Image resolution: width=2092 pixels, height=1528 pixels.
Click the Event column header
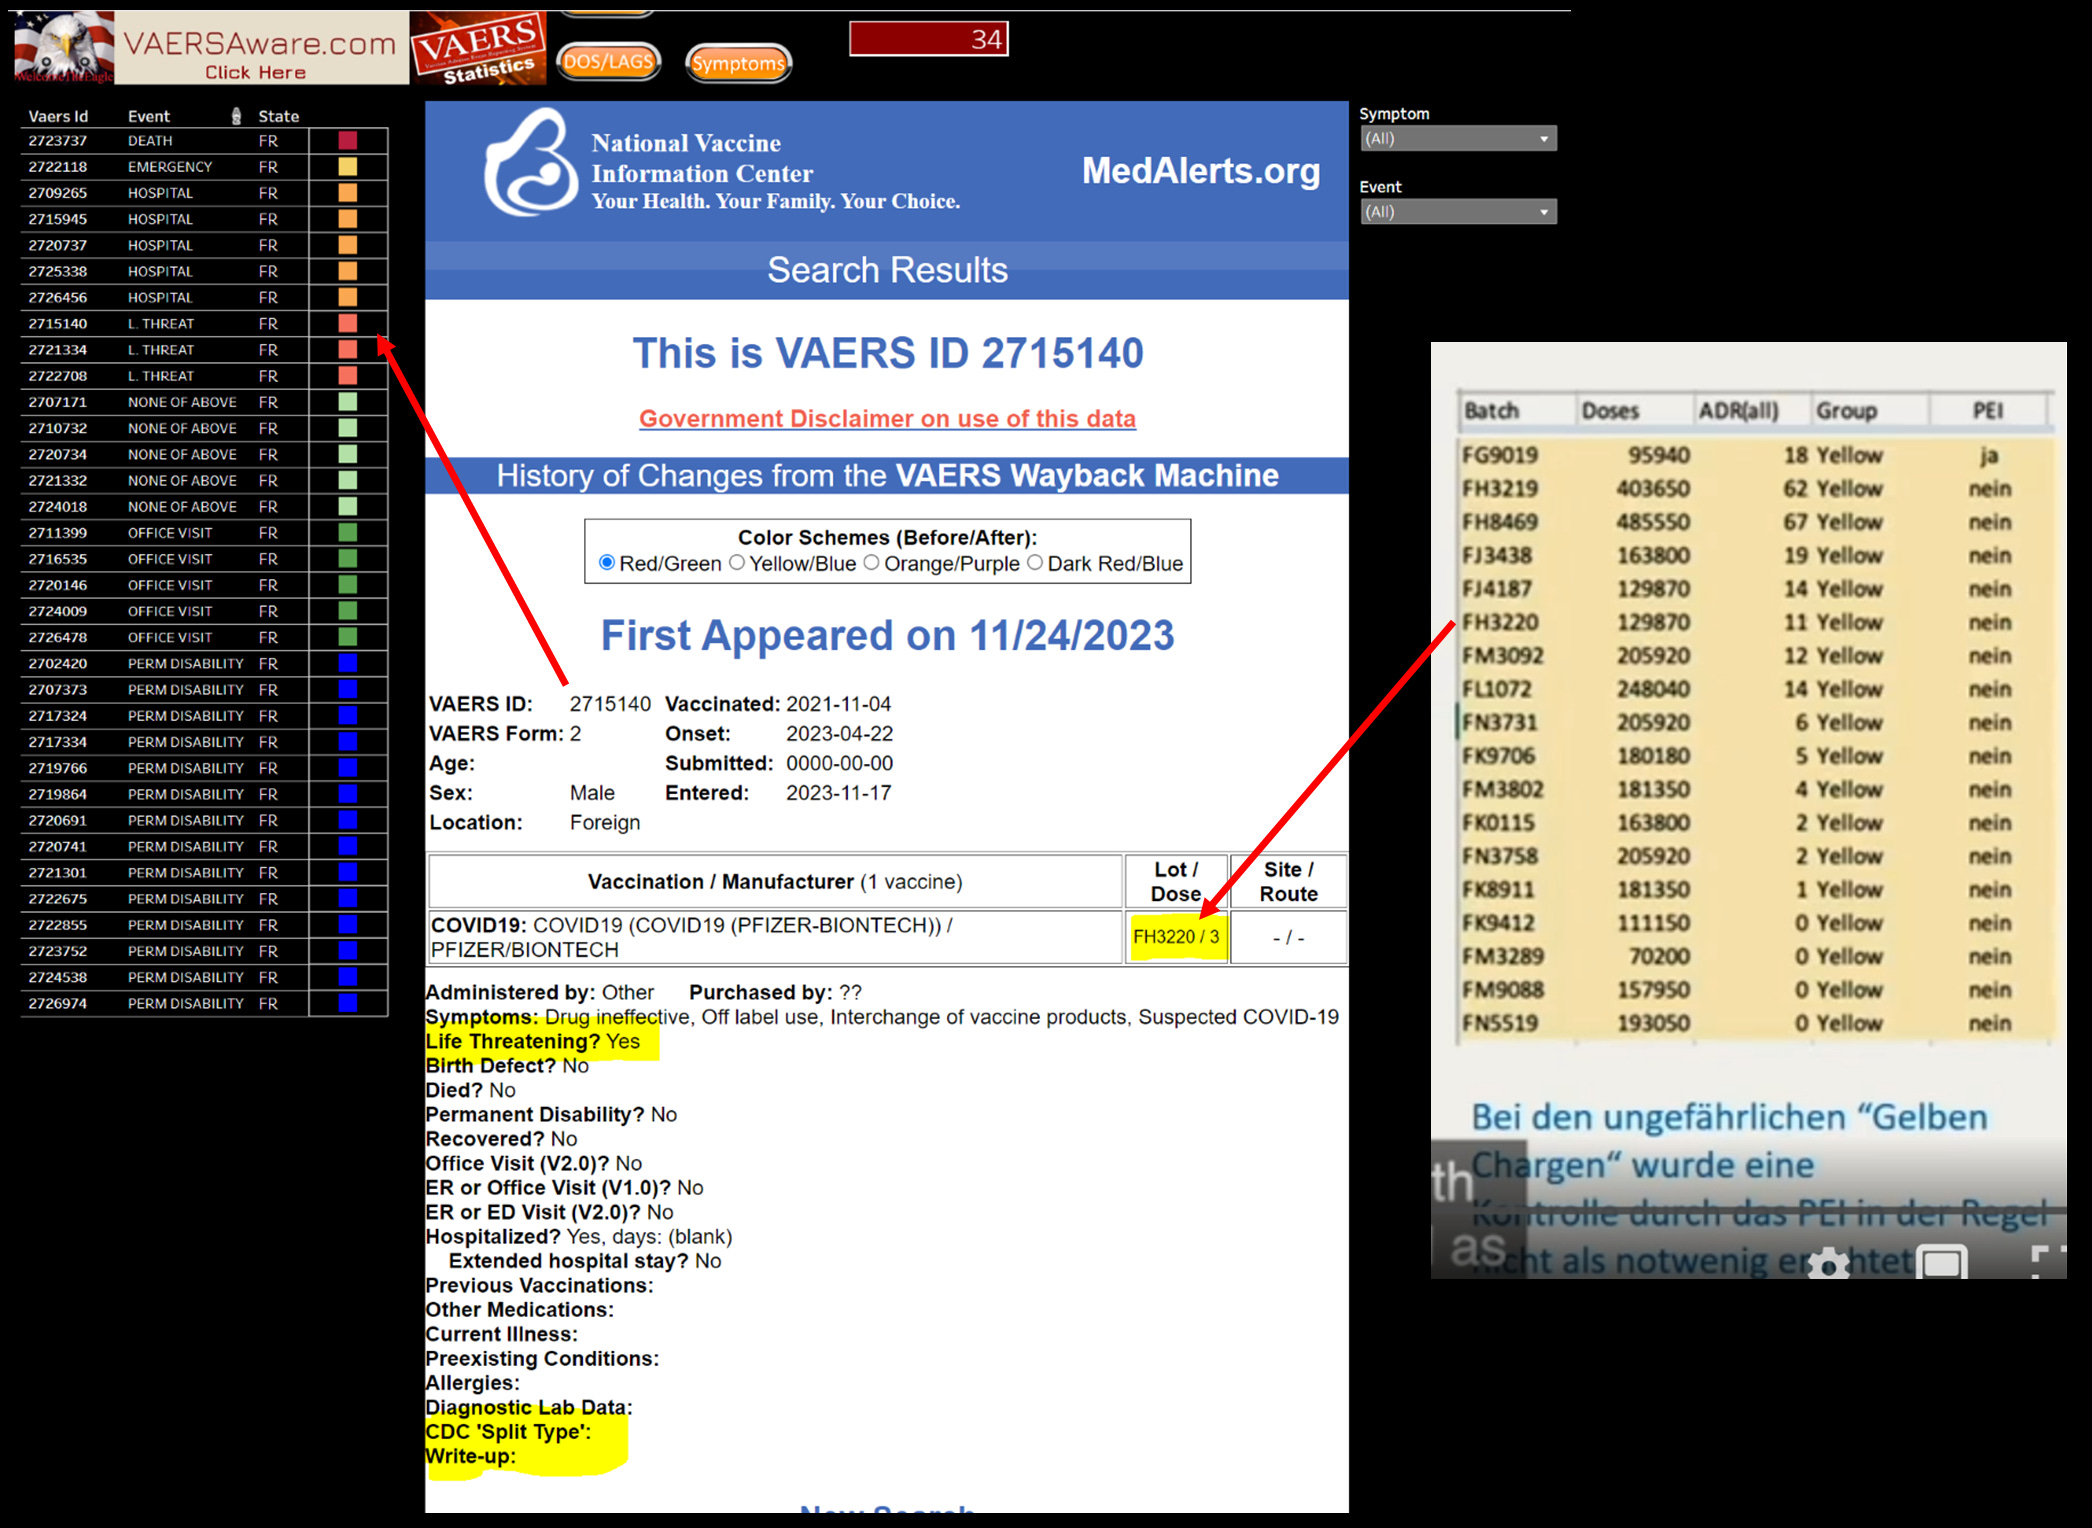pyautogui.click(x=149, y=116)
